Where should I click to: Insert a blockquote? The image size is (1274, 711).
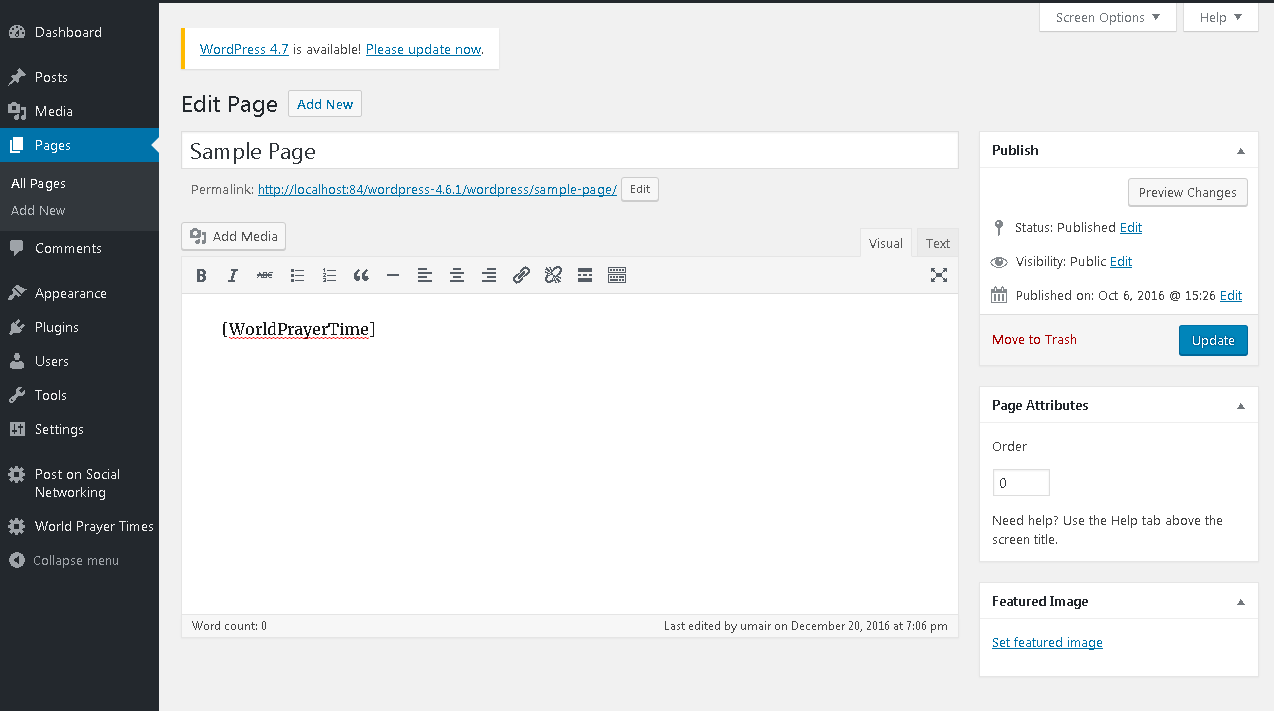click(x=361, y=276)
